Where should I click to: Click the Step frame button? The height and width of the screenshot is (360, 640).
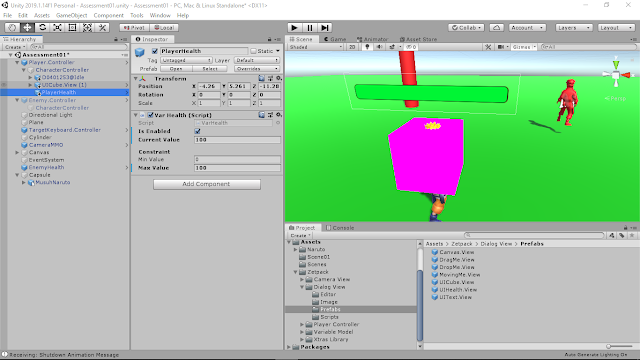(325, 27)
